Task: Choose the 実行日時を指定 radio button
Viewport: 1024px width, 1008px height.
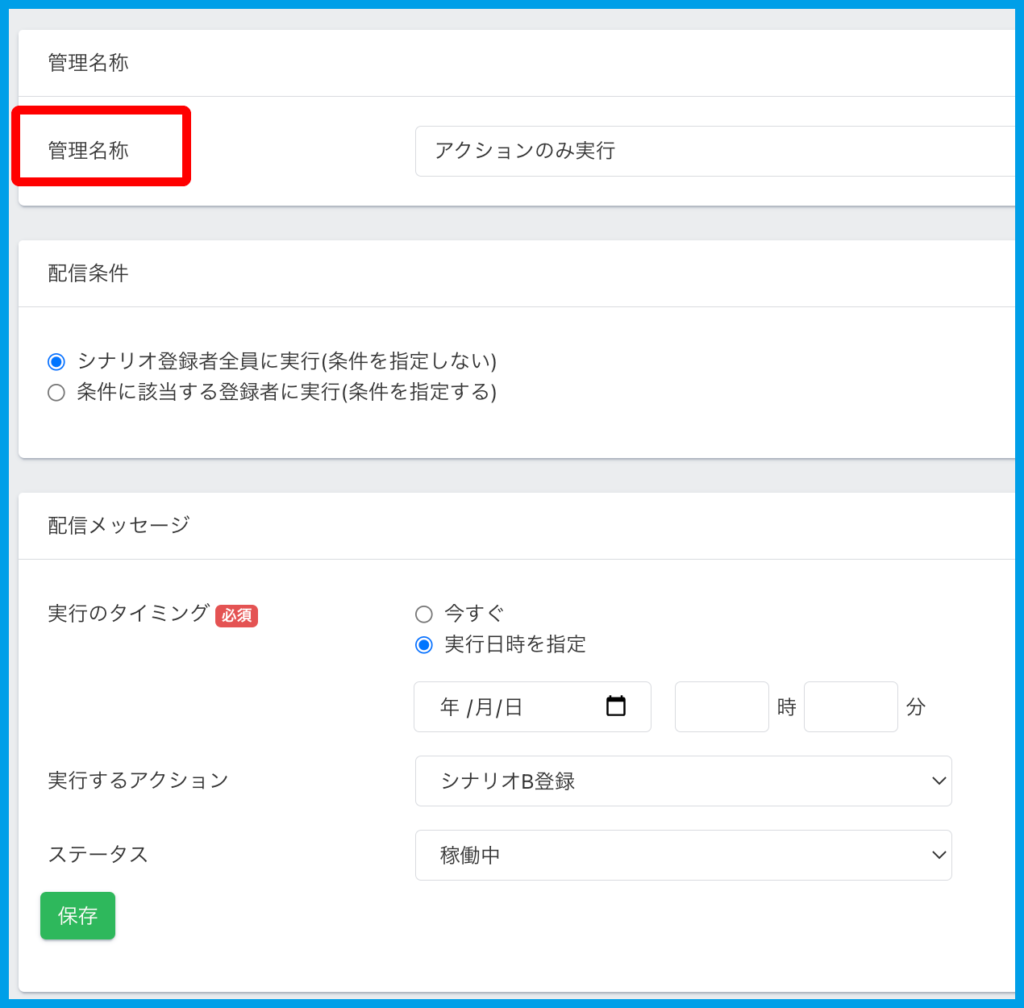Action: [424, 645]
